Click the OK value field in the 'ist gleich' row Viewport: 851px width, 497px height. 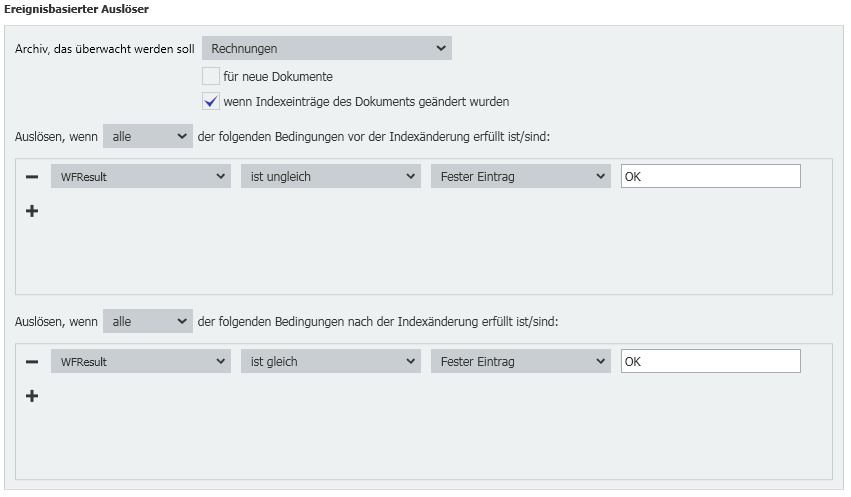pyautogui.click(x=710, y=362)
